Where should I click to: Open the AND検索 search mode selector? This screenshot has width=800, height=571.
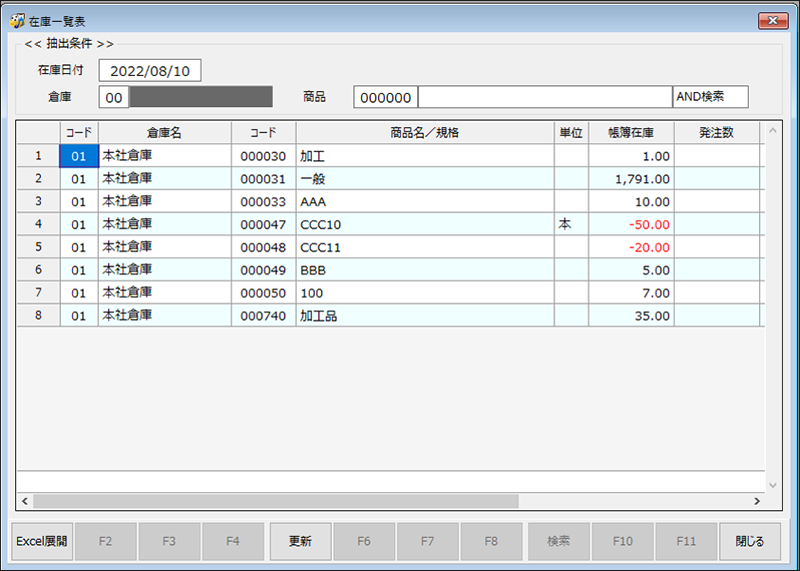point(710,97)
